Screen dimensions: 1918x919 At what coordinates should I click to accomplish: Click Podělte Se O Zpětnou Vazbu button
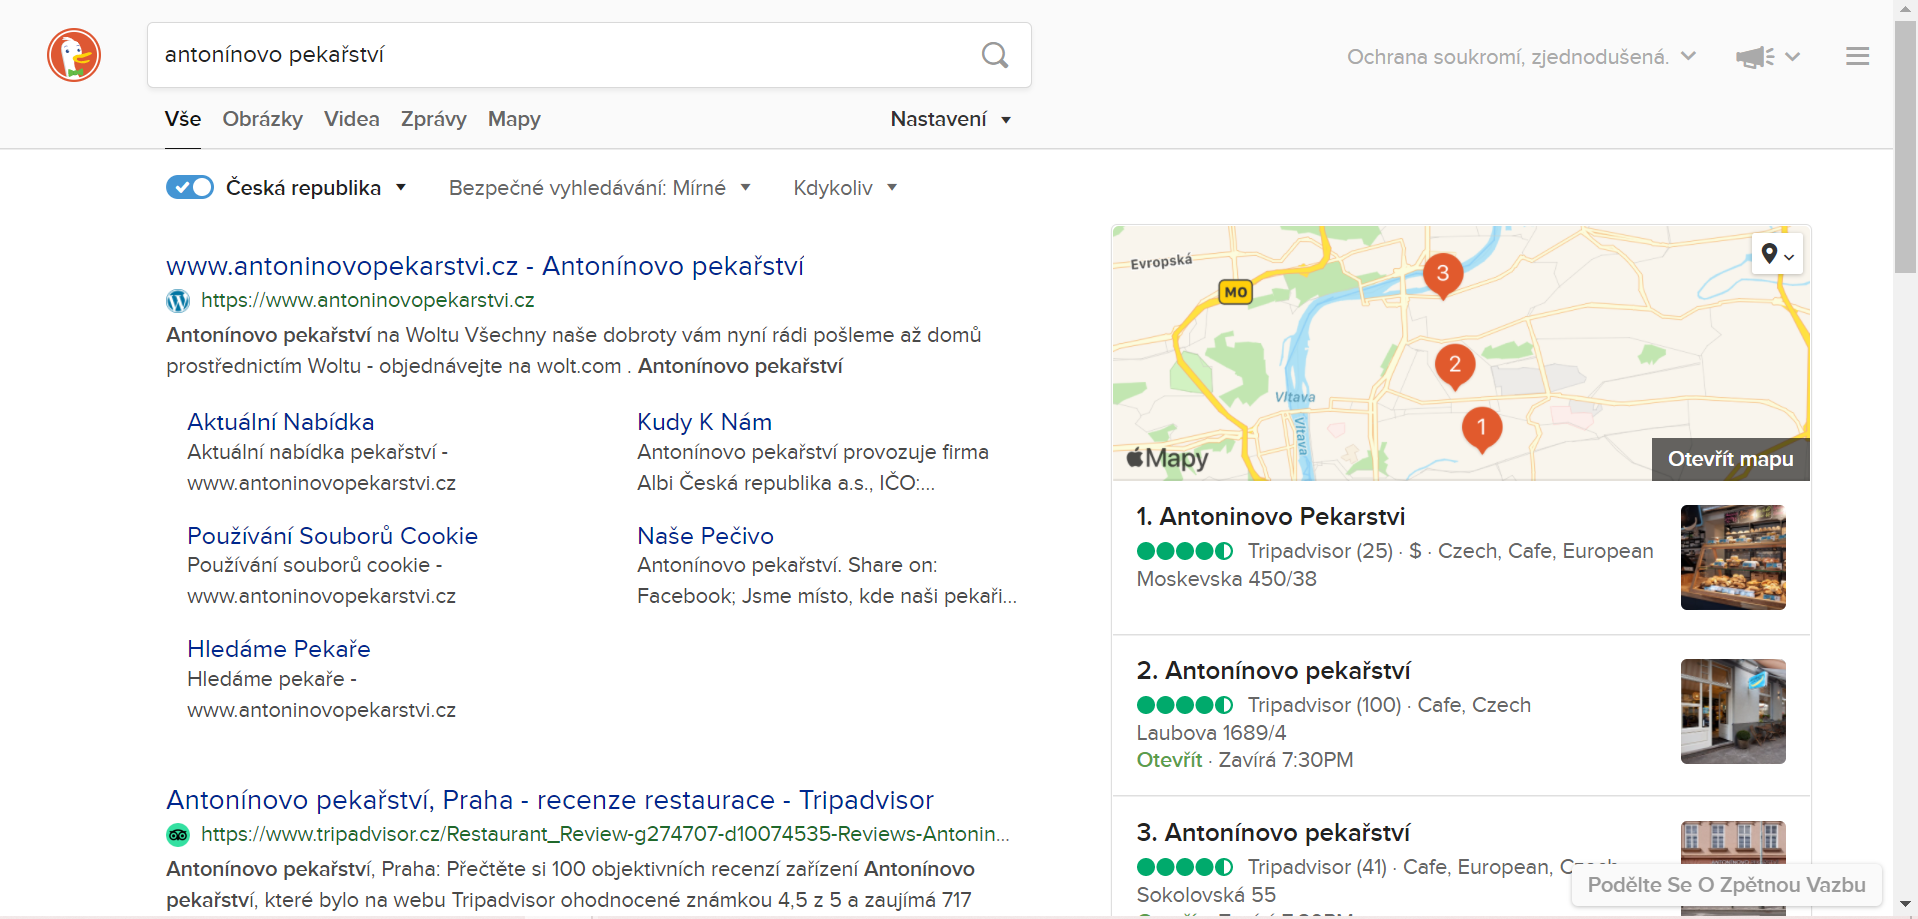click(1727, 885)
